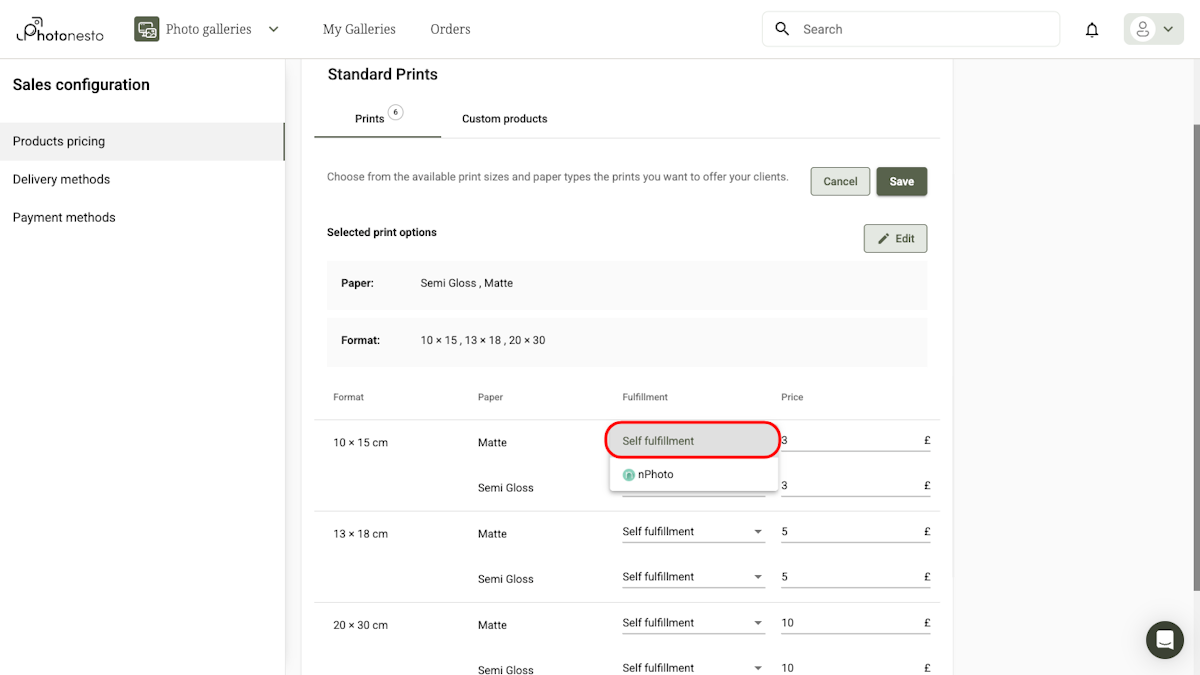Cancel the current edits

tap(839, 181)
